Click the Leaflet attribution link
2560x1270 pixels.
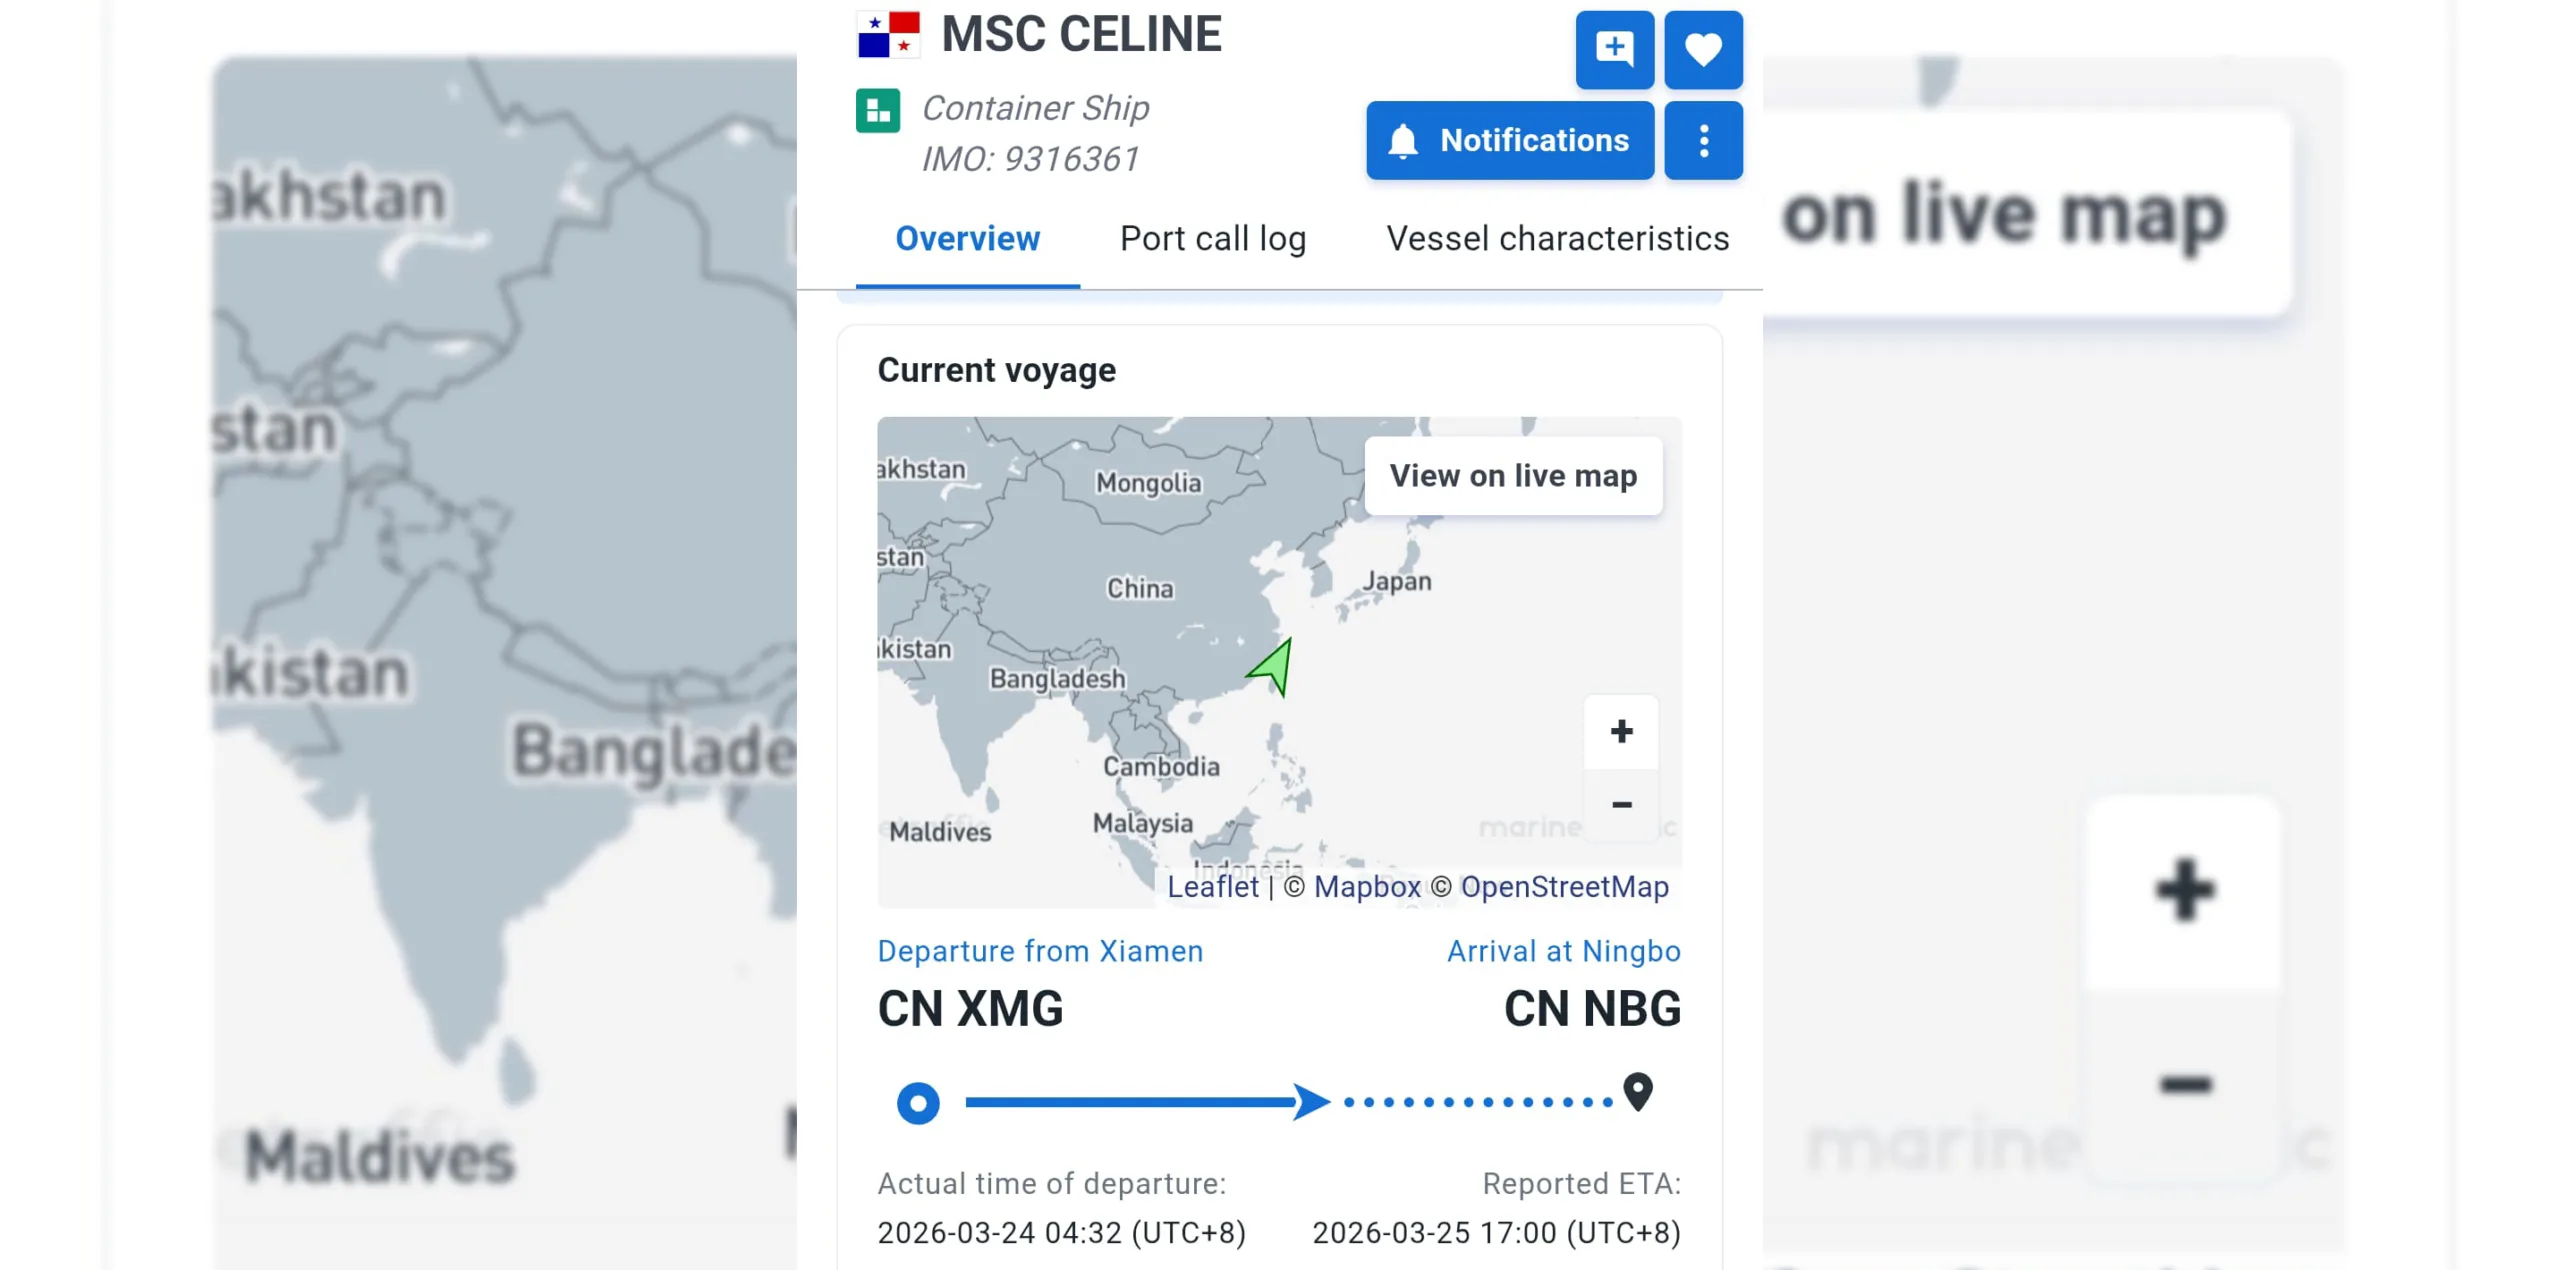(x=1212, y=887)
